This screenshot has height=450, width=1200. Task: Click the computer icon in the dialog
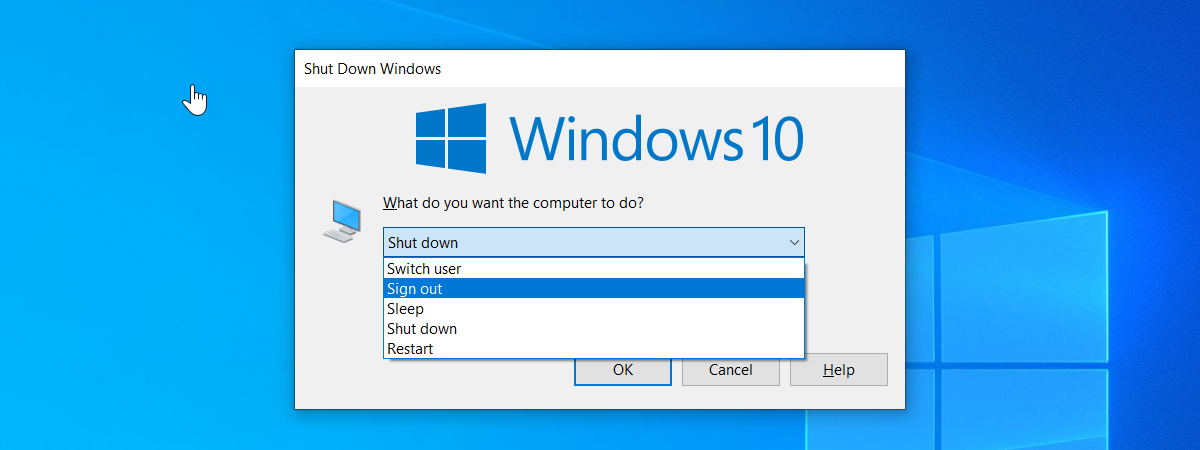pos(342,220)
